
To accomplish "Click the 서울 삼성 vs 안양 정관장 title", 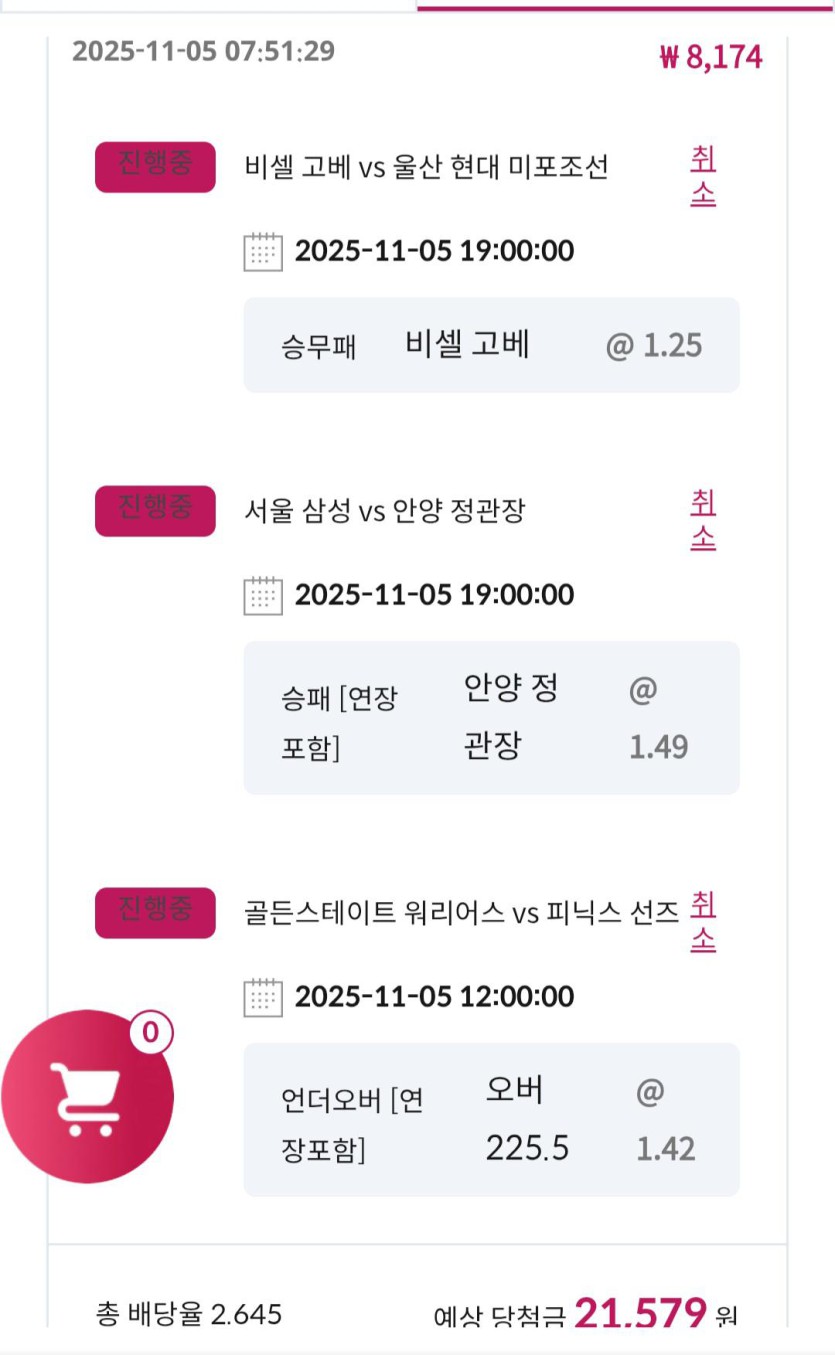I will click(x=384, y=512).
